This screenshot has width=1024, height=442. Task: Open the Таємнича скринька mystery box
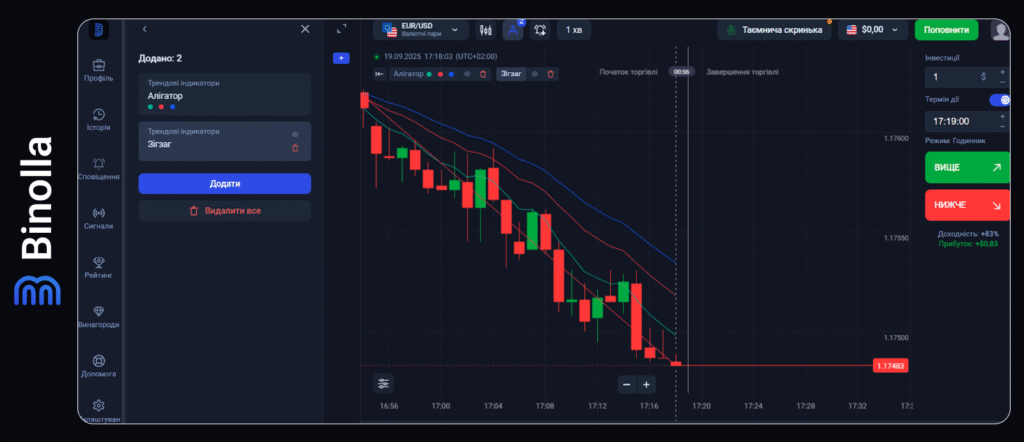click(774, 30)
